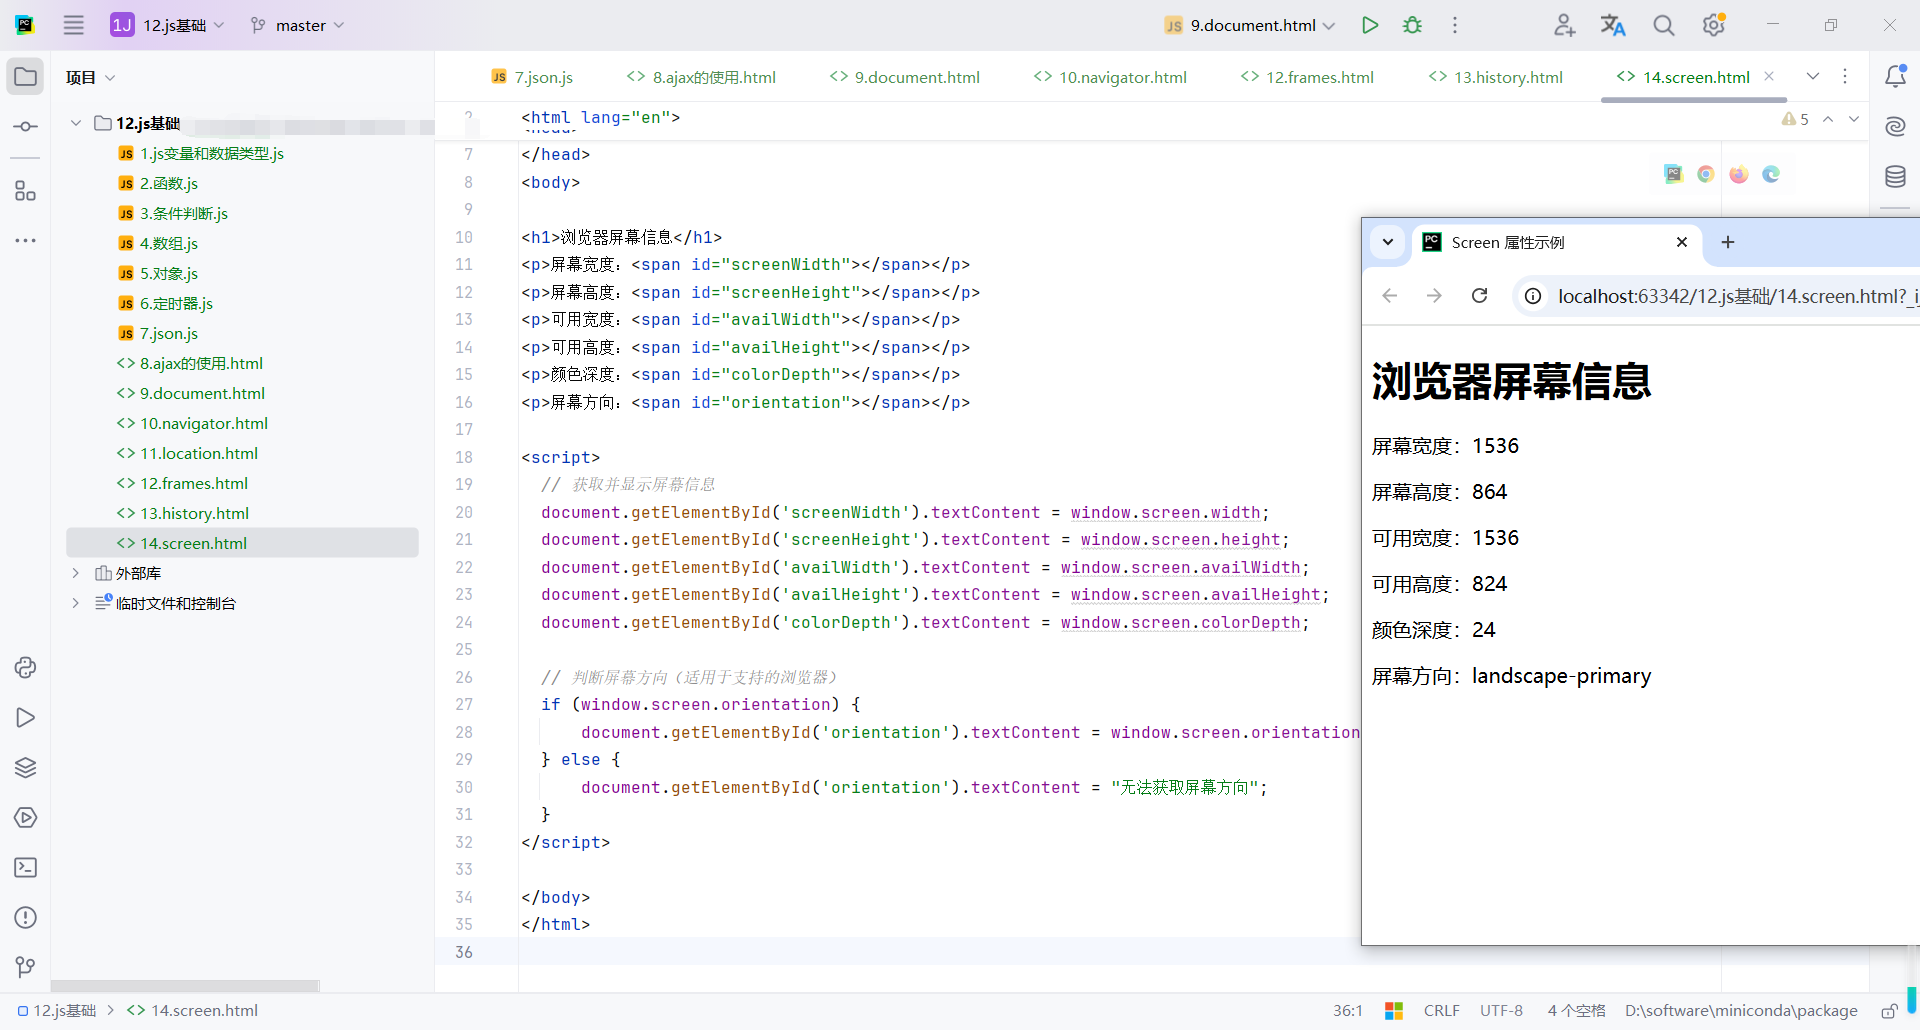Open the Run tool window in sidebar
Screen dimensions: 1920x1030
point(26,717)
